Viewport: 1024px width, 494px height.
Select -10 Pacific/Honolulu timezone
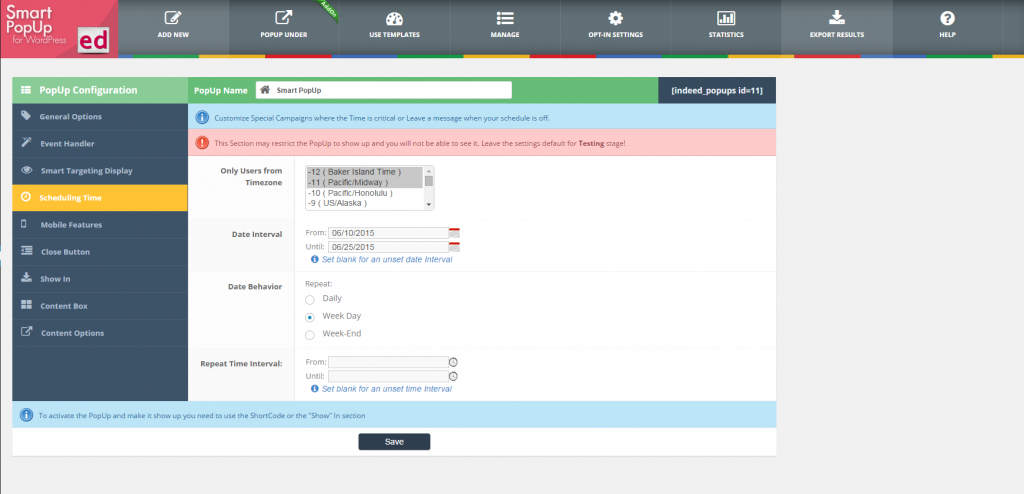(364, 193)
